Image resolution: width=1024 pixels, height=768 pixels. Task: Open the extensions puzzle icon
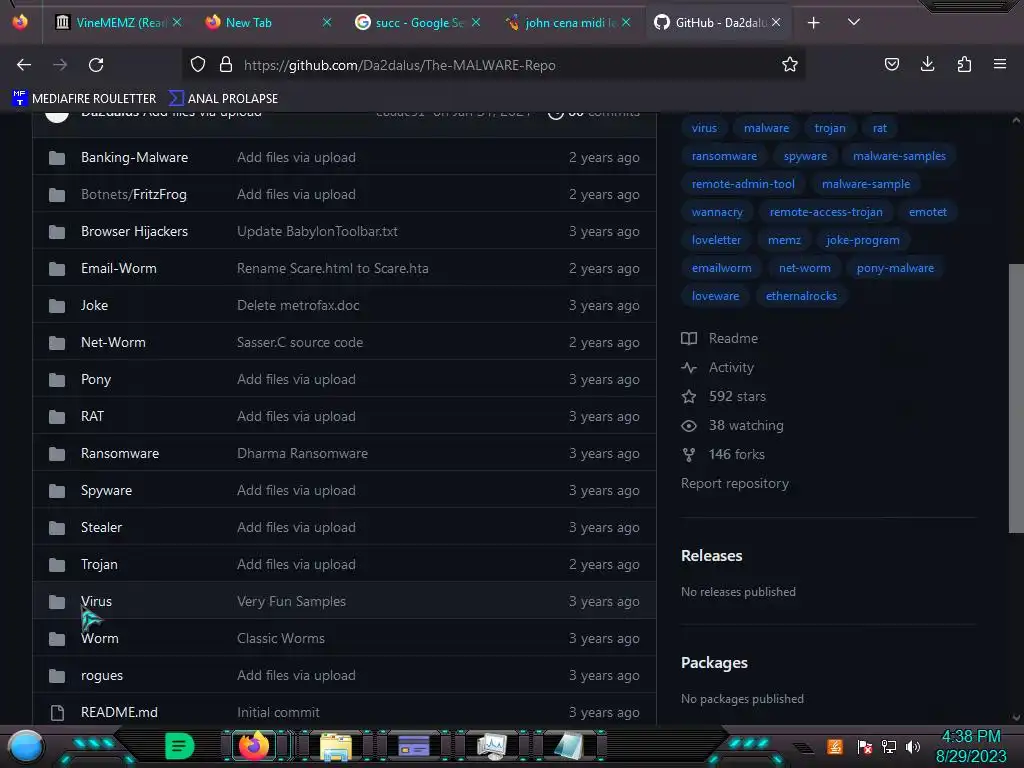(964, 65)
